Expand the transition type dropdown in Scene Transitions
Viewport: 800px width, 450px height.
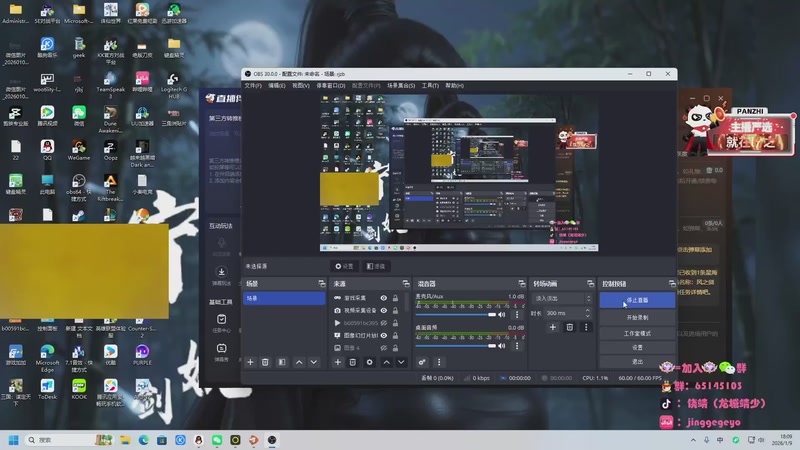[x=562, y=298]
